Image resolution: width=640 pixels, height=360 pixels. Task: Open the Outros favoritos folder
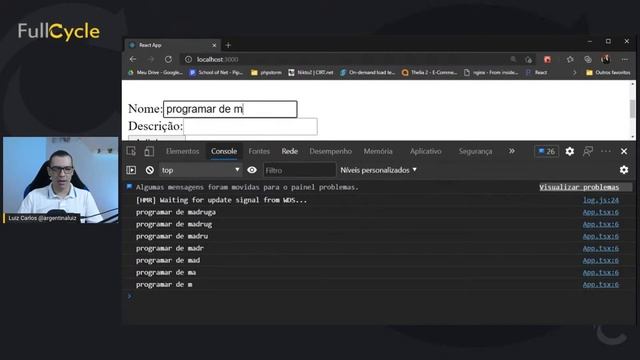pos(608,72)
